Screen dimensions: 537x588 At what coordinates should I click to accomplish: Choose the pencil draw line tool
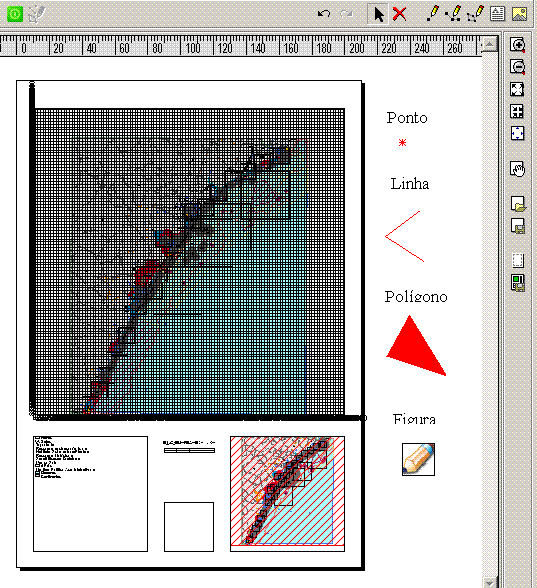(x=454, y=14)
